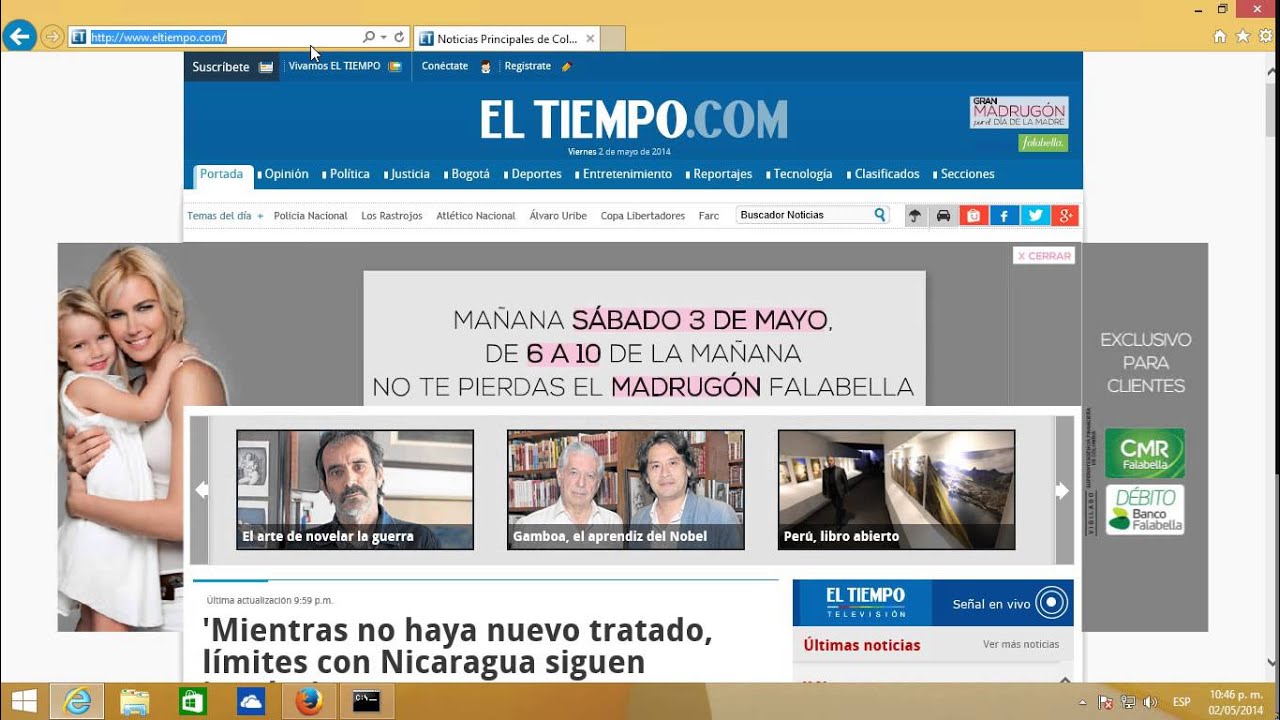This screenshot has width=1280, height=720.
Task: Click the CMR Falabella green logo
Action: [x=1145, y=454]
